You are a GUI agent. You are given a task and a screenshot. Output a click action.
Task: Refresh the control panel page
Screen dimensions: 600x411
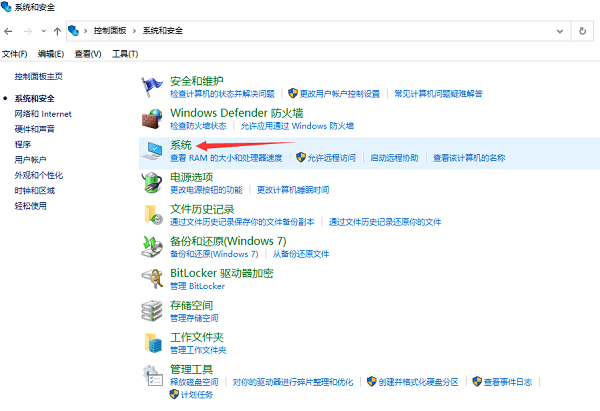[582, 31]
